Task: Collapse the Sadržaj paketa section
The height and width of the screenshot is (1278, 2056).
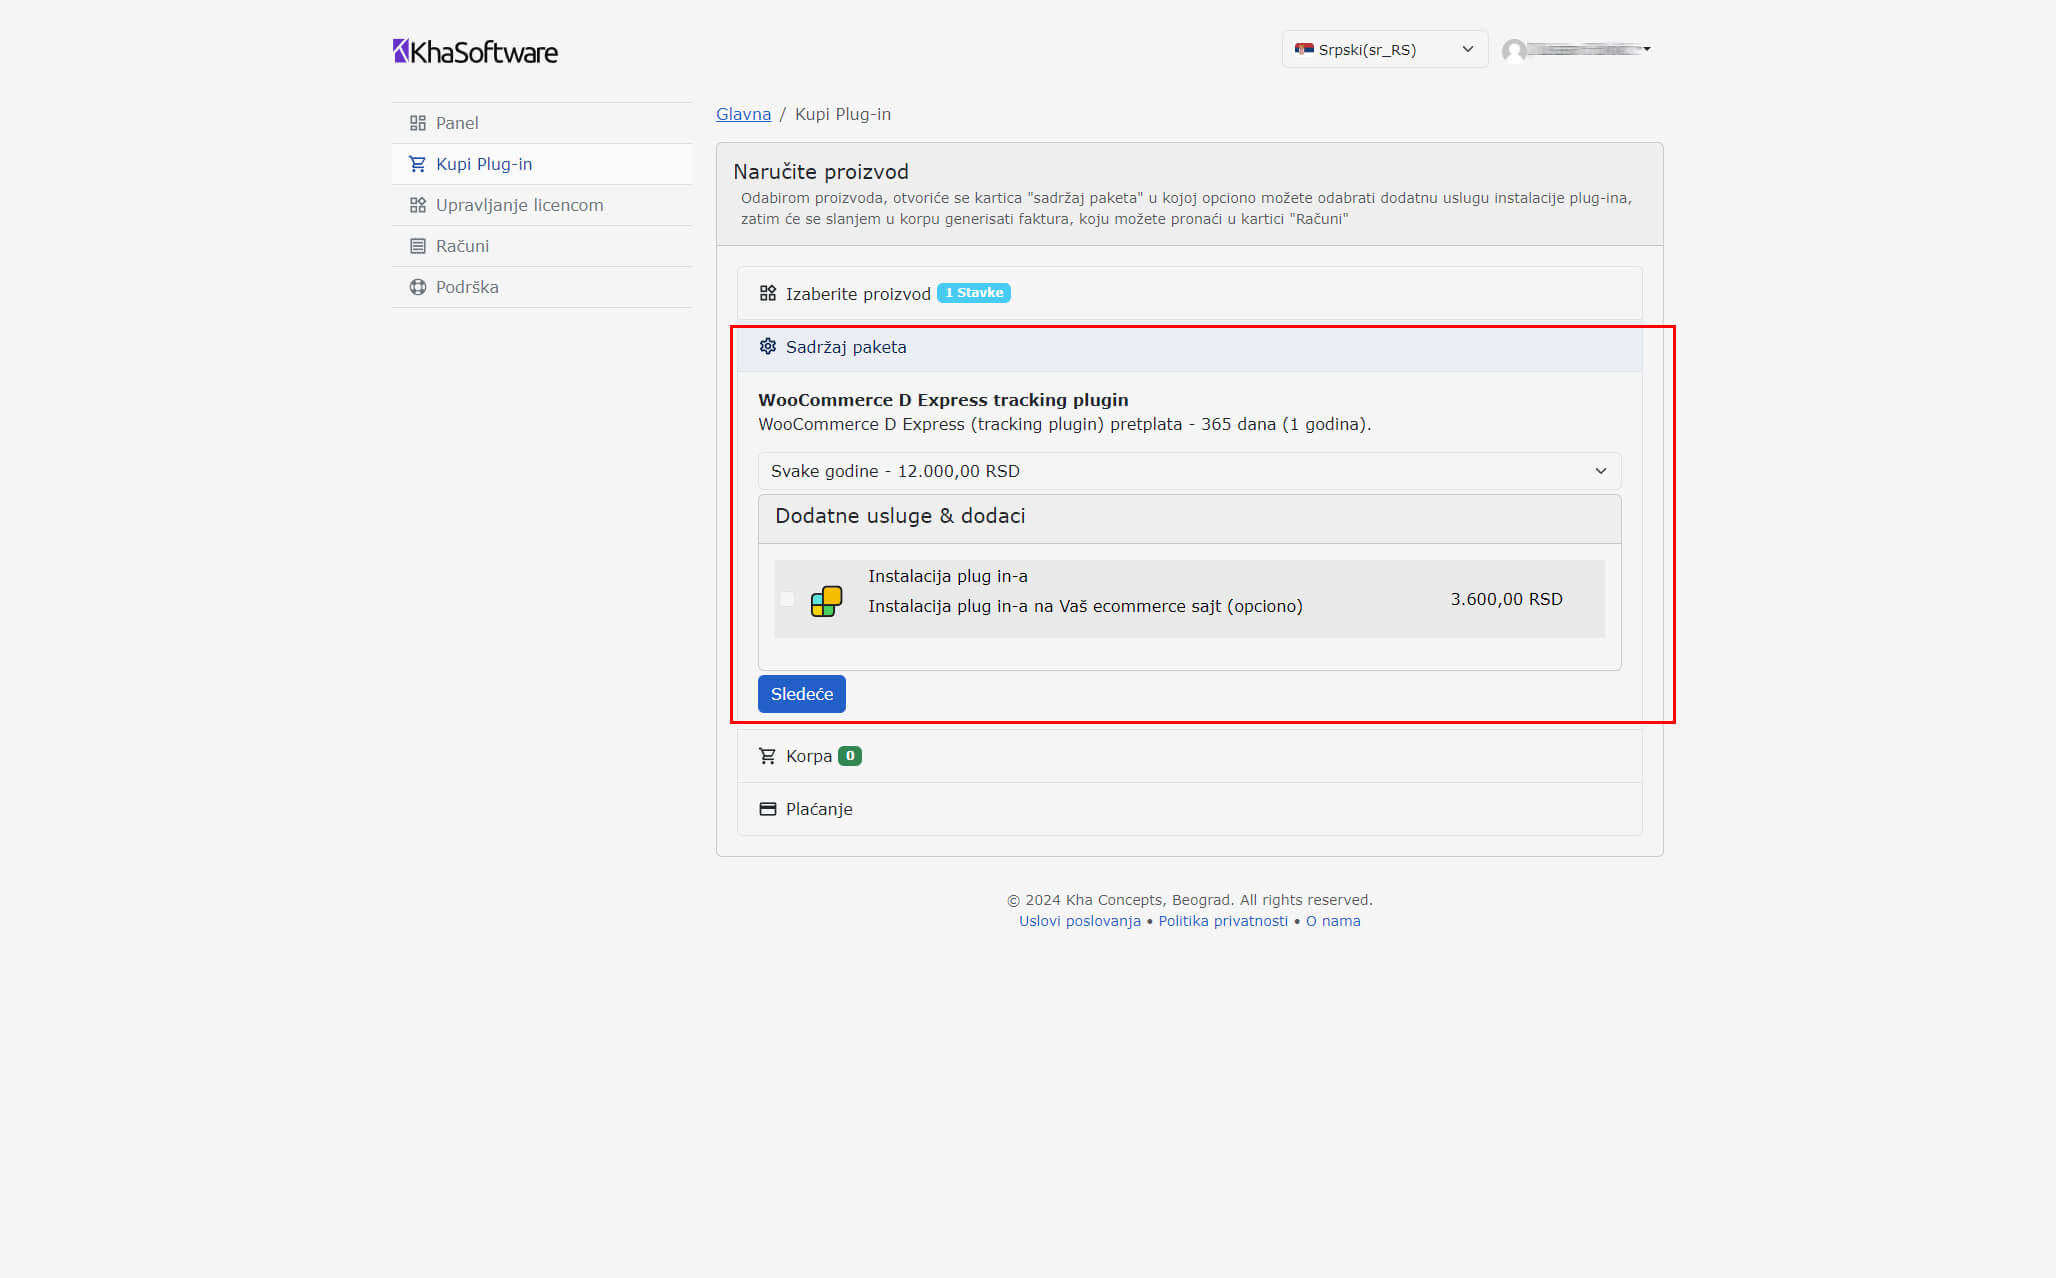Action: [x=1189, y=346]
